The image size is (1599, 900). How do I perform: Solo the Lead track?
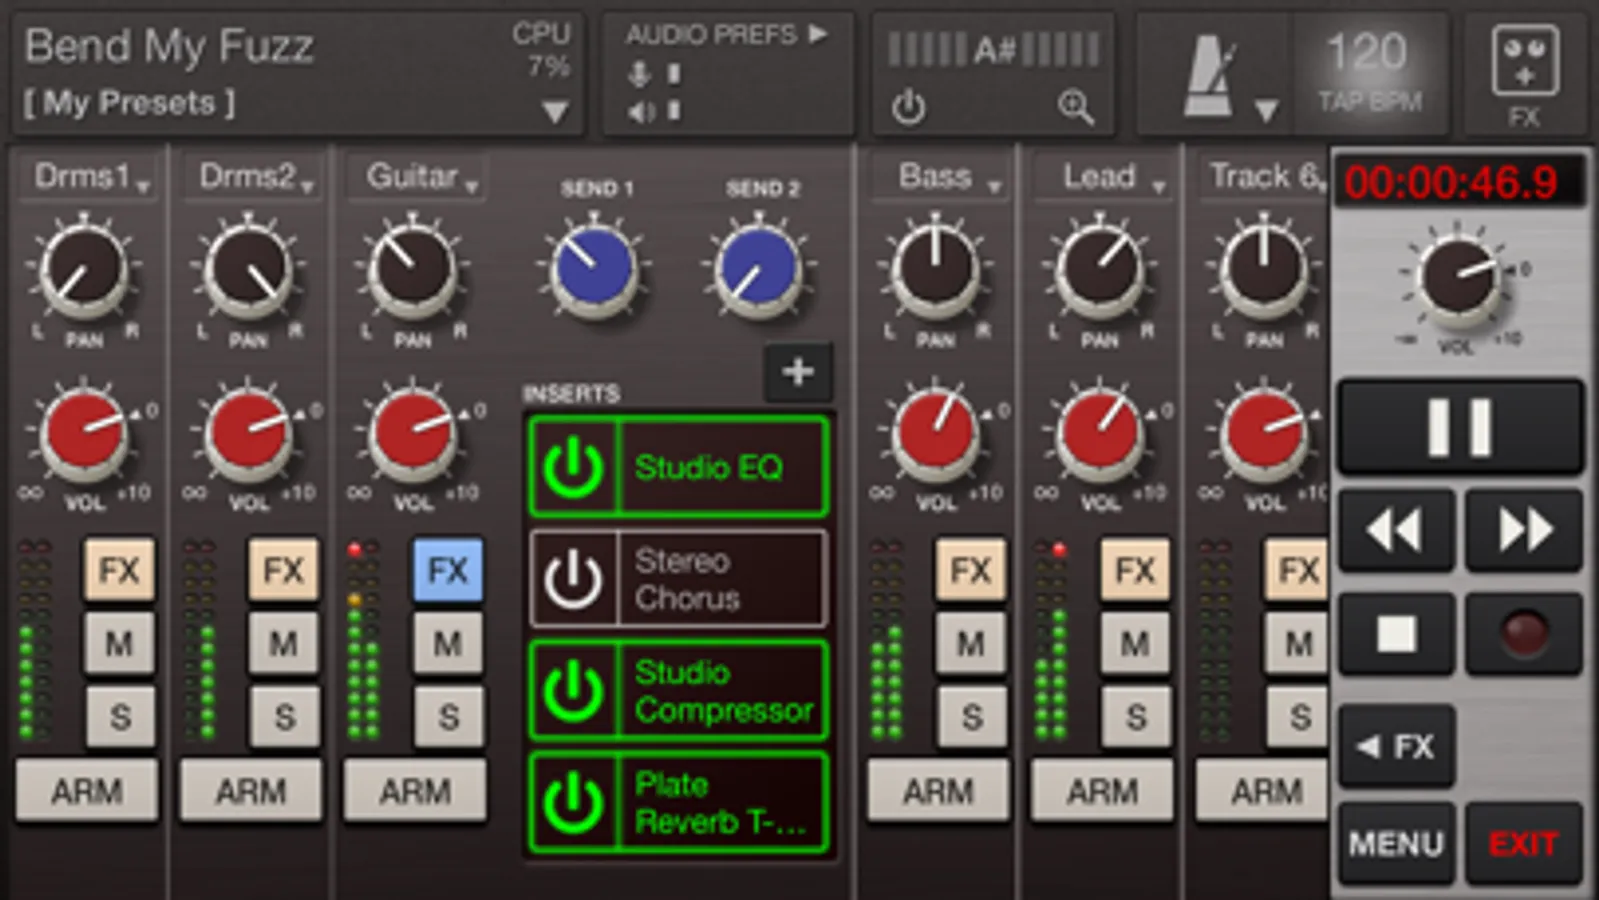pyautogui.click(x=1136, y=716)
